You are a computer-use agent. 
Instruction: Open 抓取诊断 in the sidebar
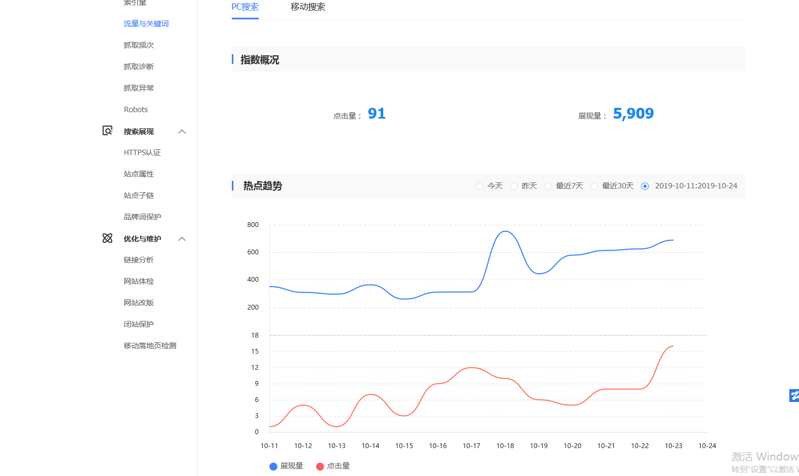139,66
